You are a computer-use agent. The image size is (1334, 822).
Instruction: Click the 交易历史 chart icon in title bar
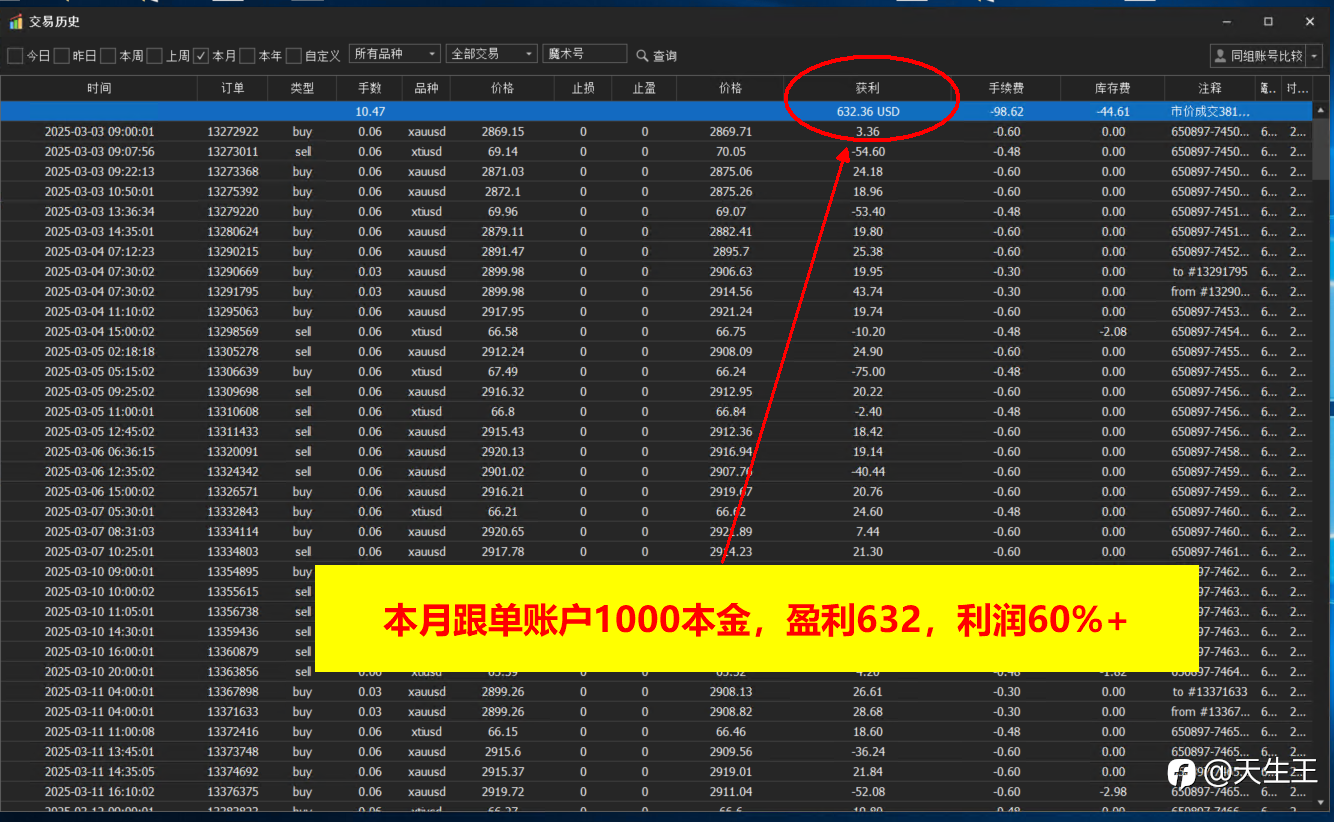pyautogui.click(x=15, y=21)
